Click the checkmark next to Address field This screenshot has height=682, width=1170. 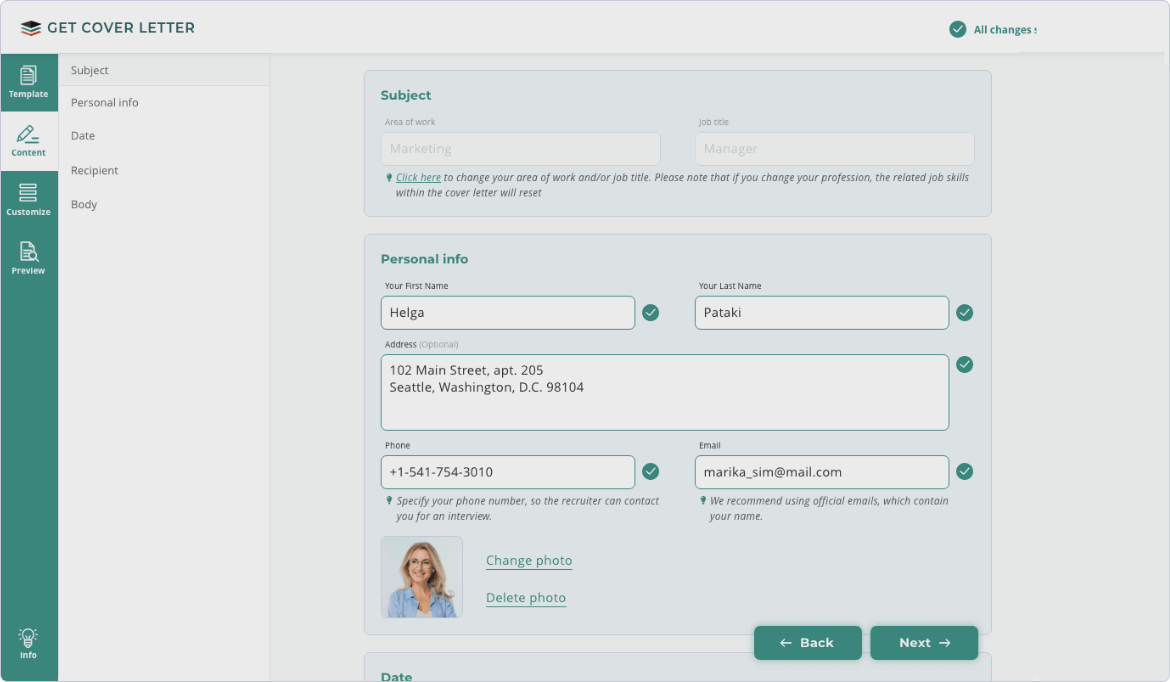pyautogui.click(x=964, y=364)
